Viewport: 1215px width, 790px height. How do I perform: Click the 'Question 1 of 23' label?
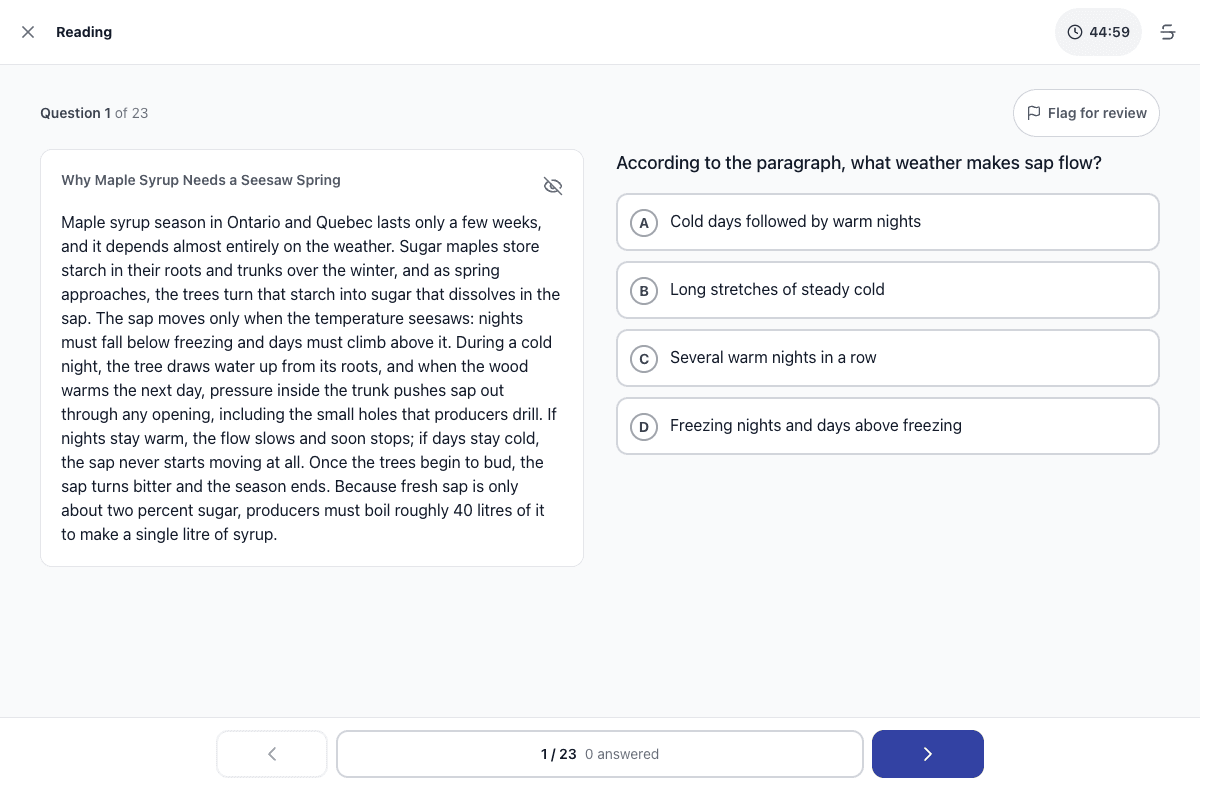click(x=94, y=113)
